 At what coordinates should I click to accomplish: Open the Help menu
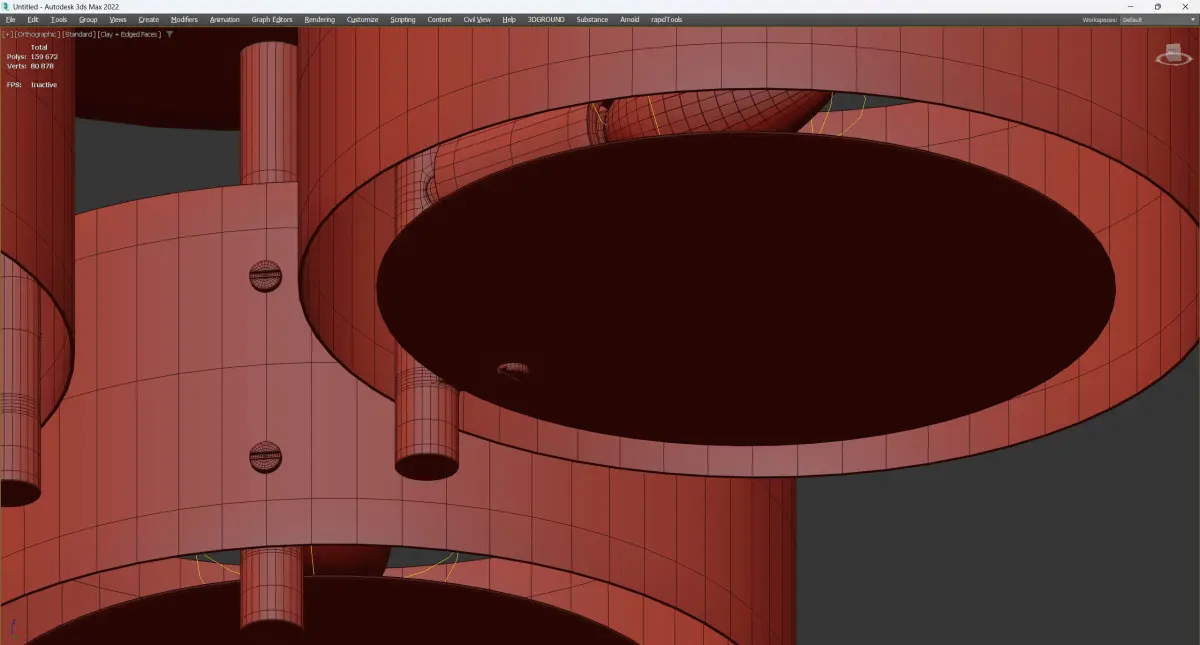pos(509,19)
